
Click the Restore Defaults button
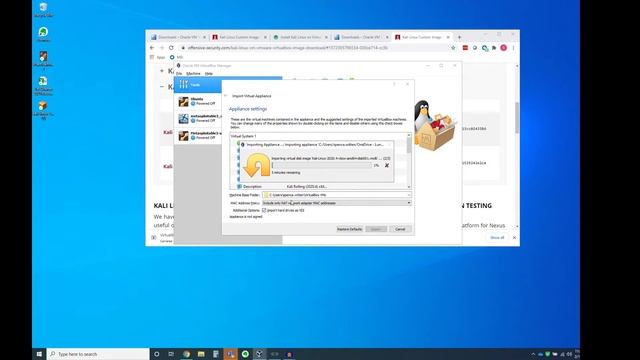(349, 229)
